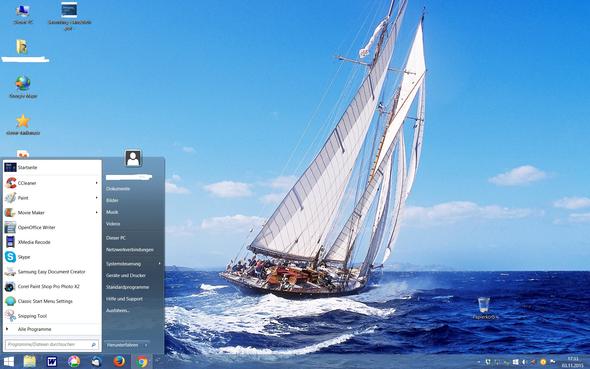
Task: Click the user account picture
Action: click(133, 158)
